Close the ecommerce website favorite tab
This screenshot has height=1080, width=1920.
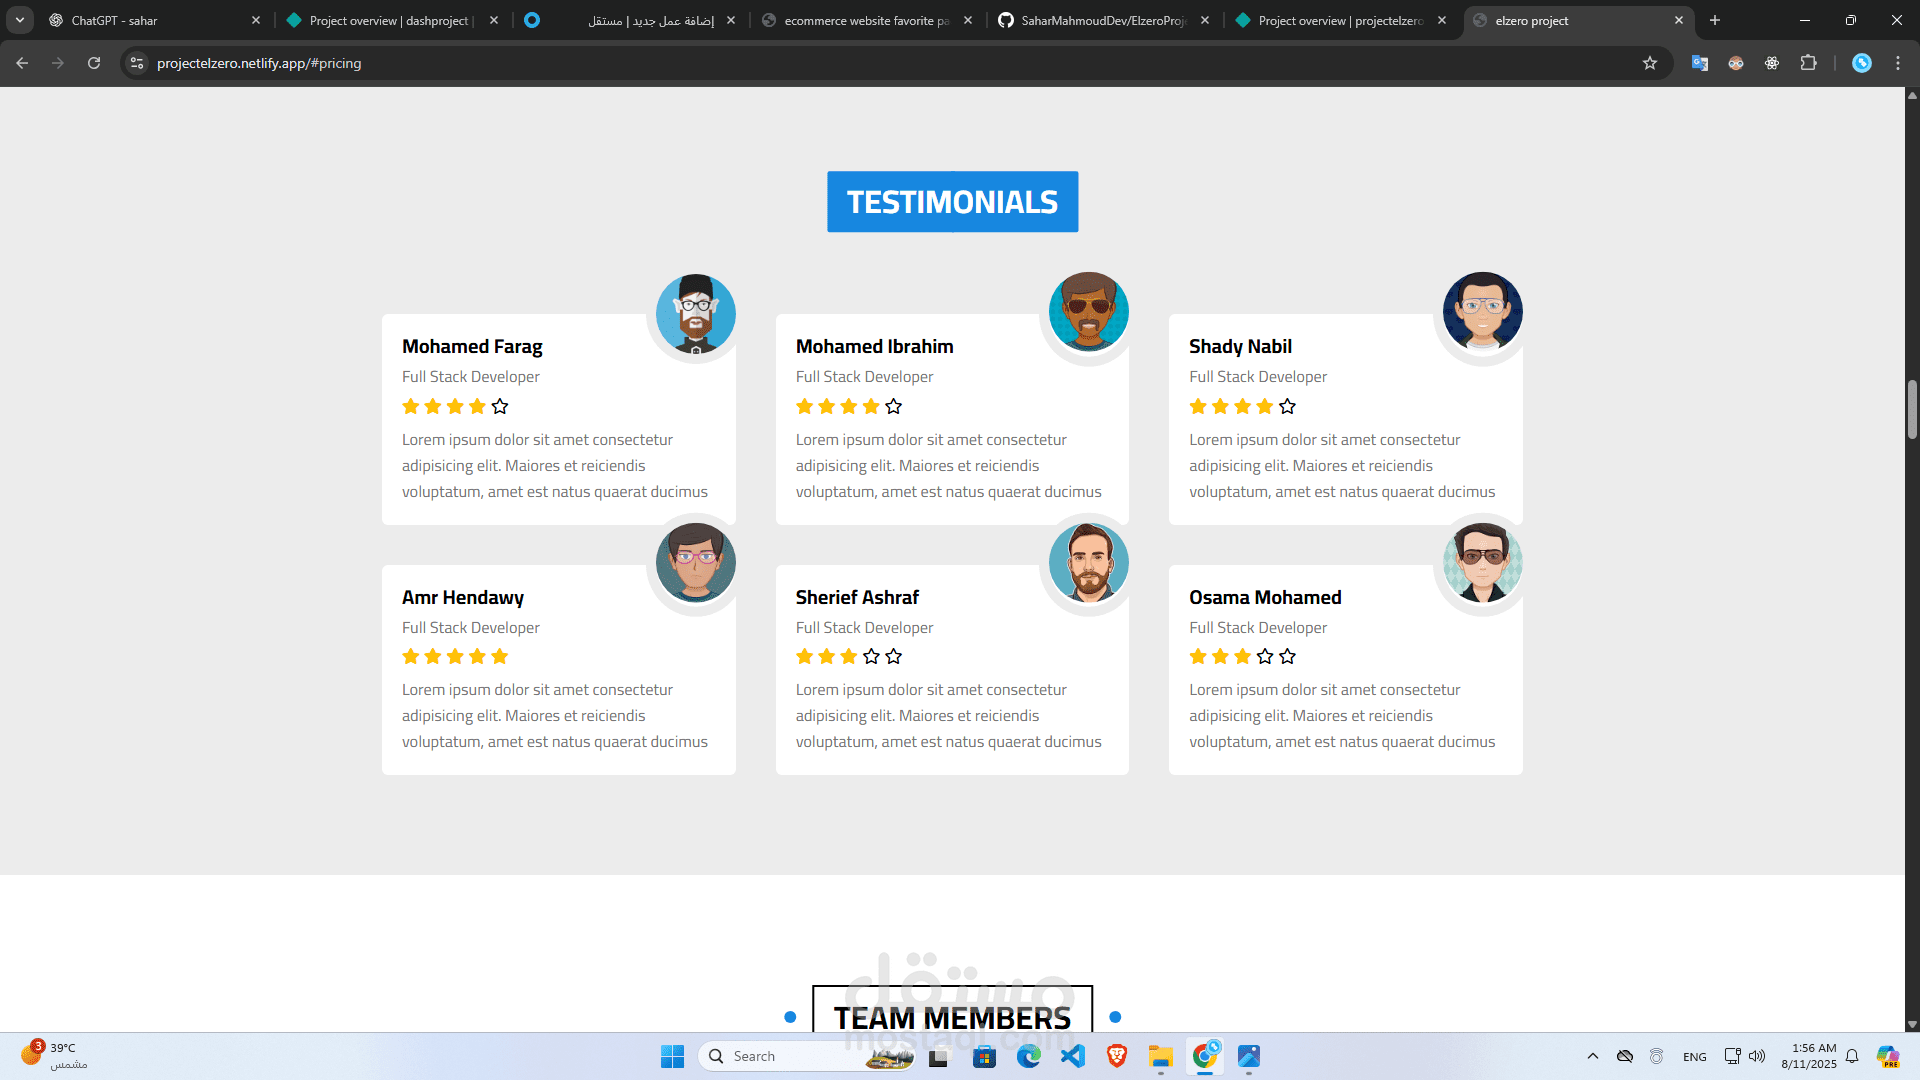[x=967, y=20]
